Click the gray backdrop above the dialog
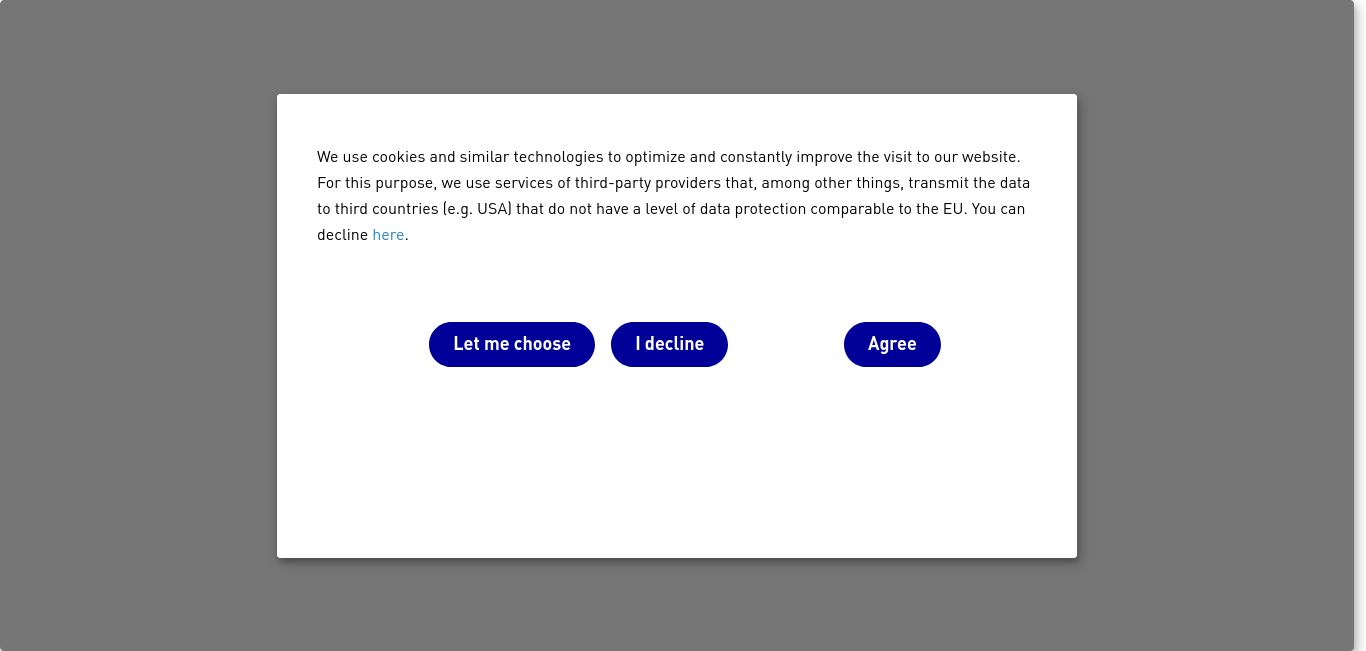 [x=677, y=47]
